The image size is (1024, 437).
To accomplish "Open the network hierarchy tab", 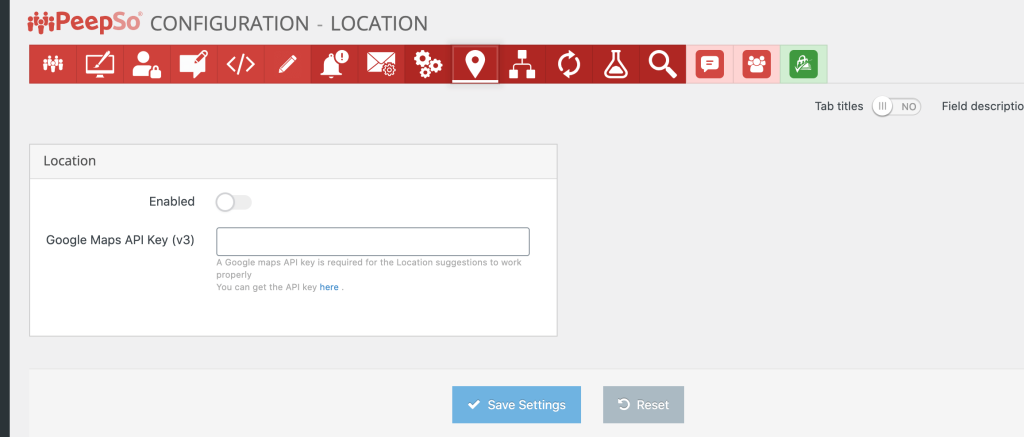I will [x=522, y=64].
